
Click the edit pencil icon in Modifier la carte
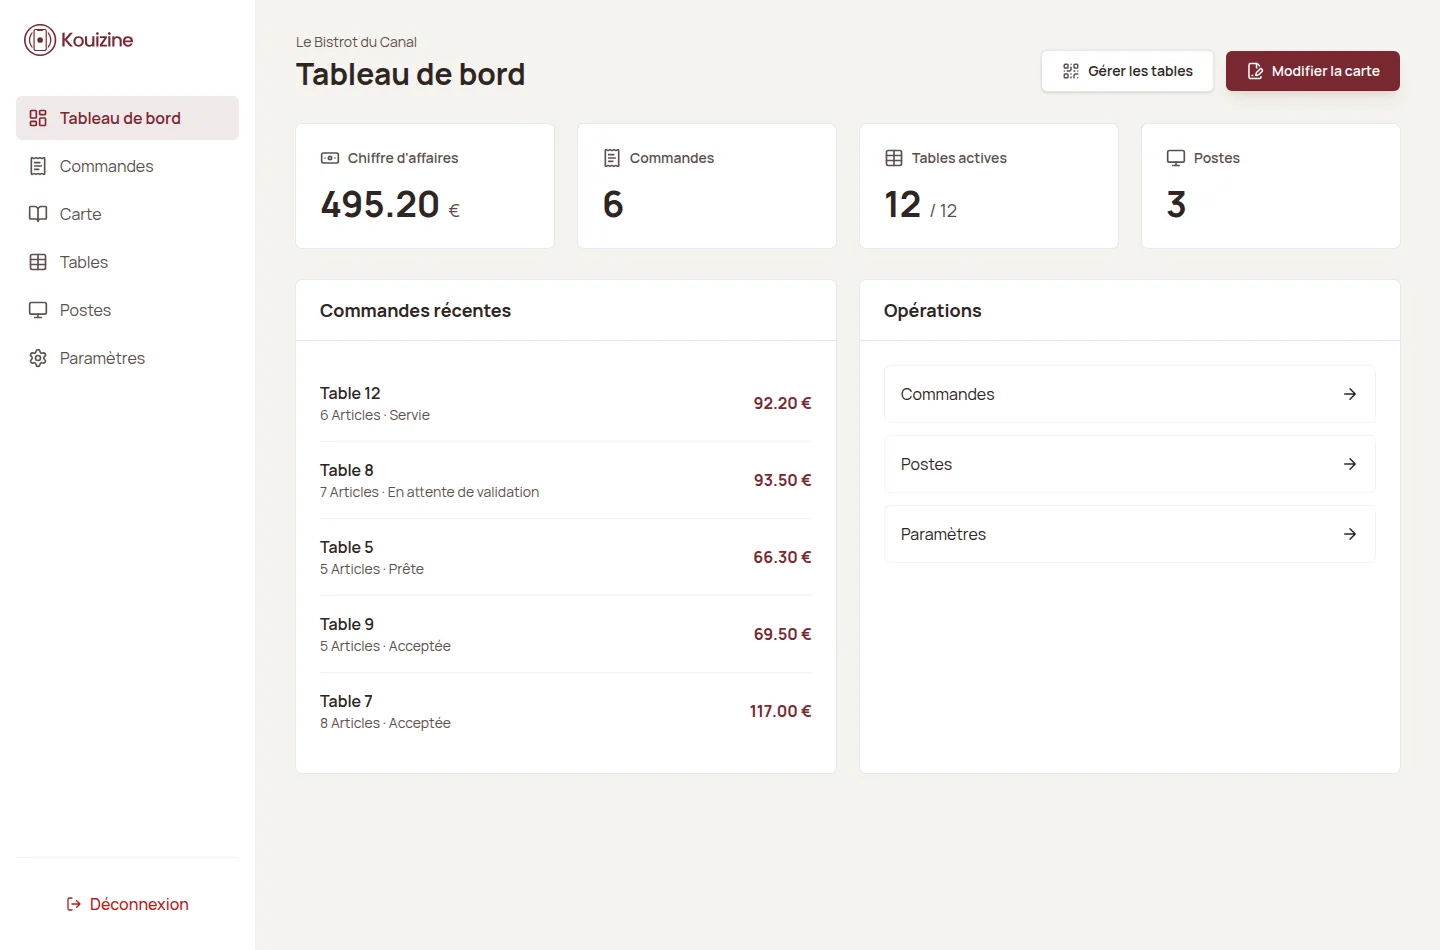[x=1255, y=71]
